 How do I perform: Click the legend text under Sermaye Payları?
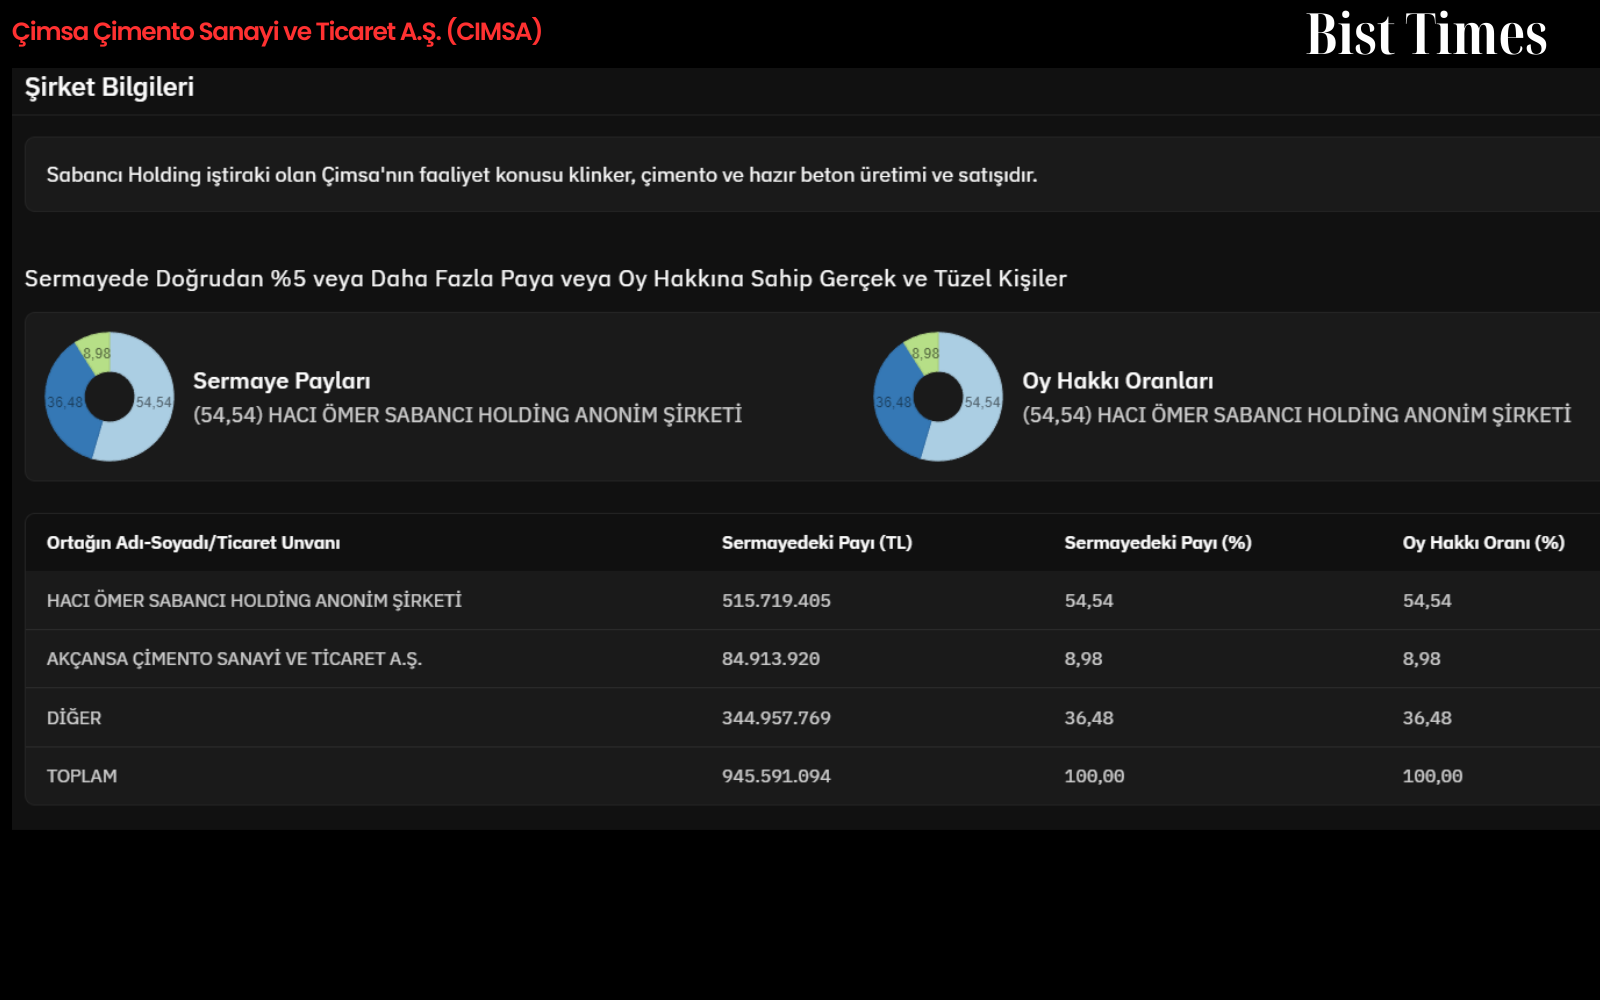point(468,415)
